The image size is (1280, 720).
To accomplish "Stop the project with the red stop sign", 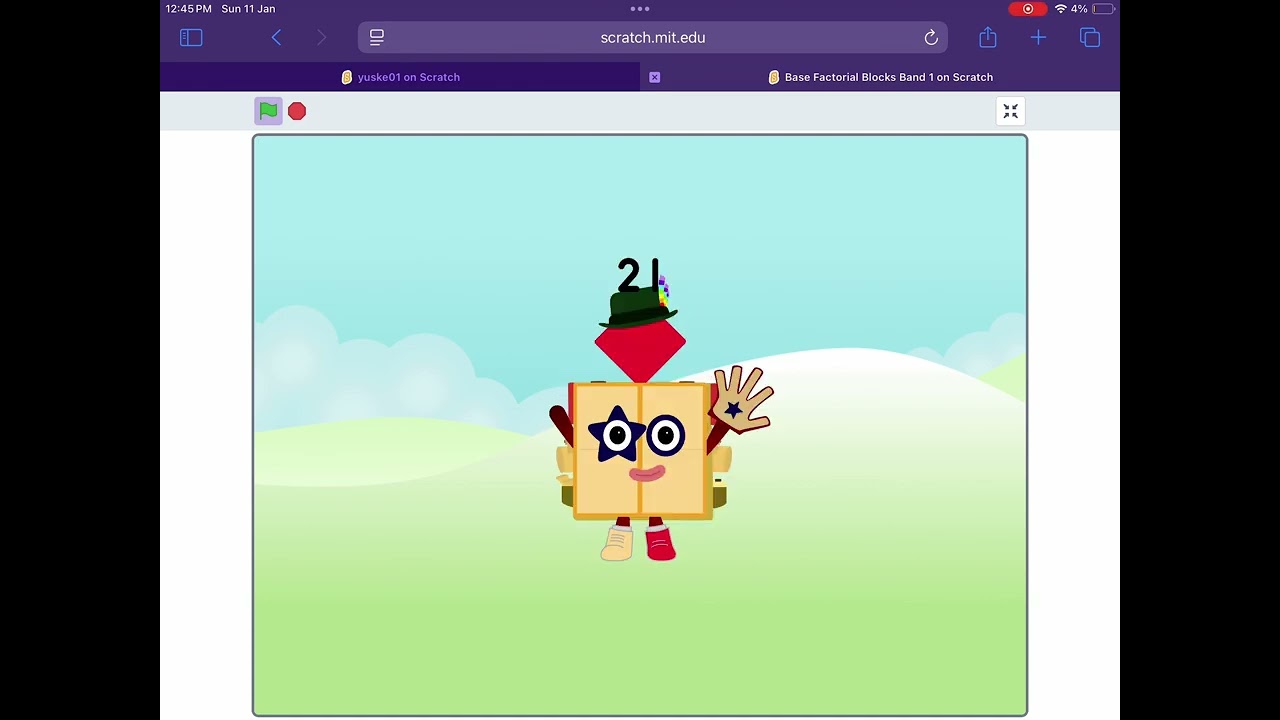I will pyautogui.click(x=297, y=111).
